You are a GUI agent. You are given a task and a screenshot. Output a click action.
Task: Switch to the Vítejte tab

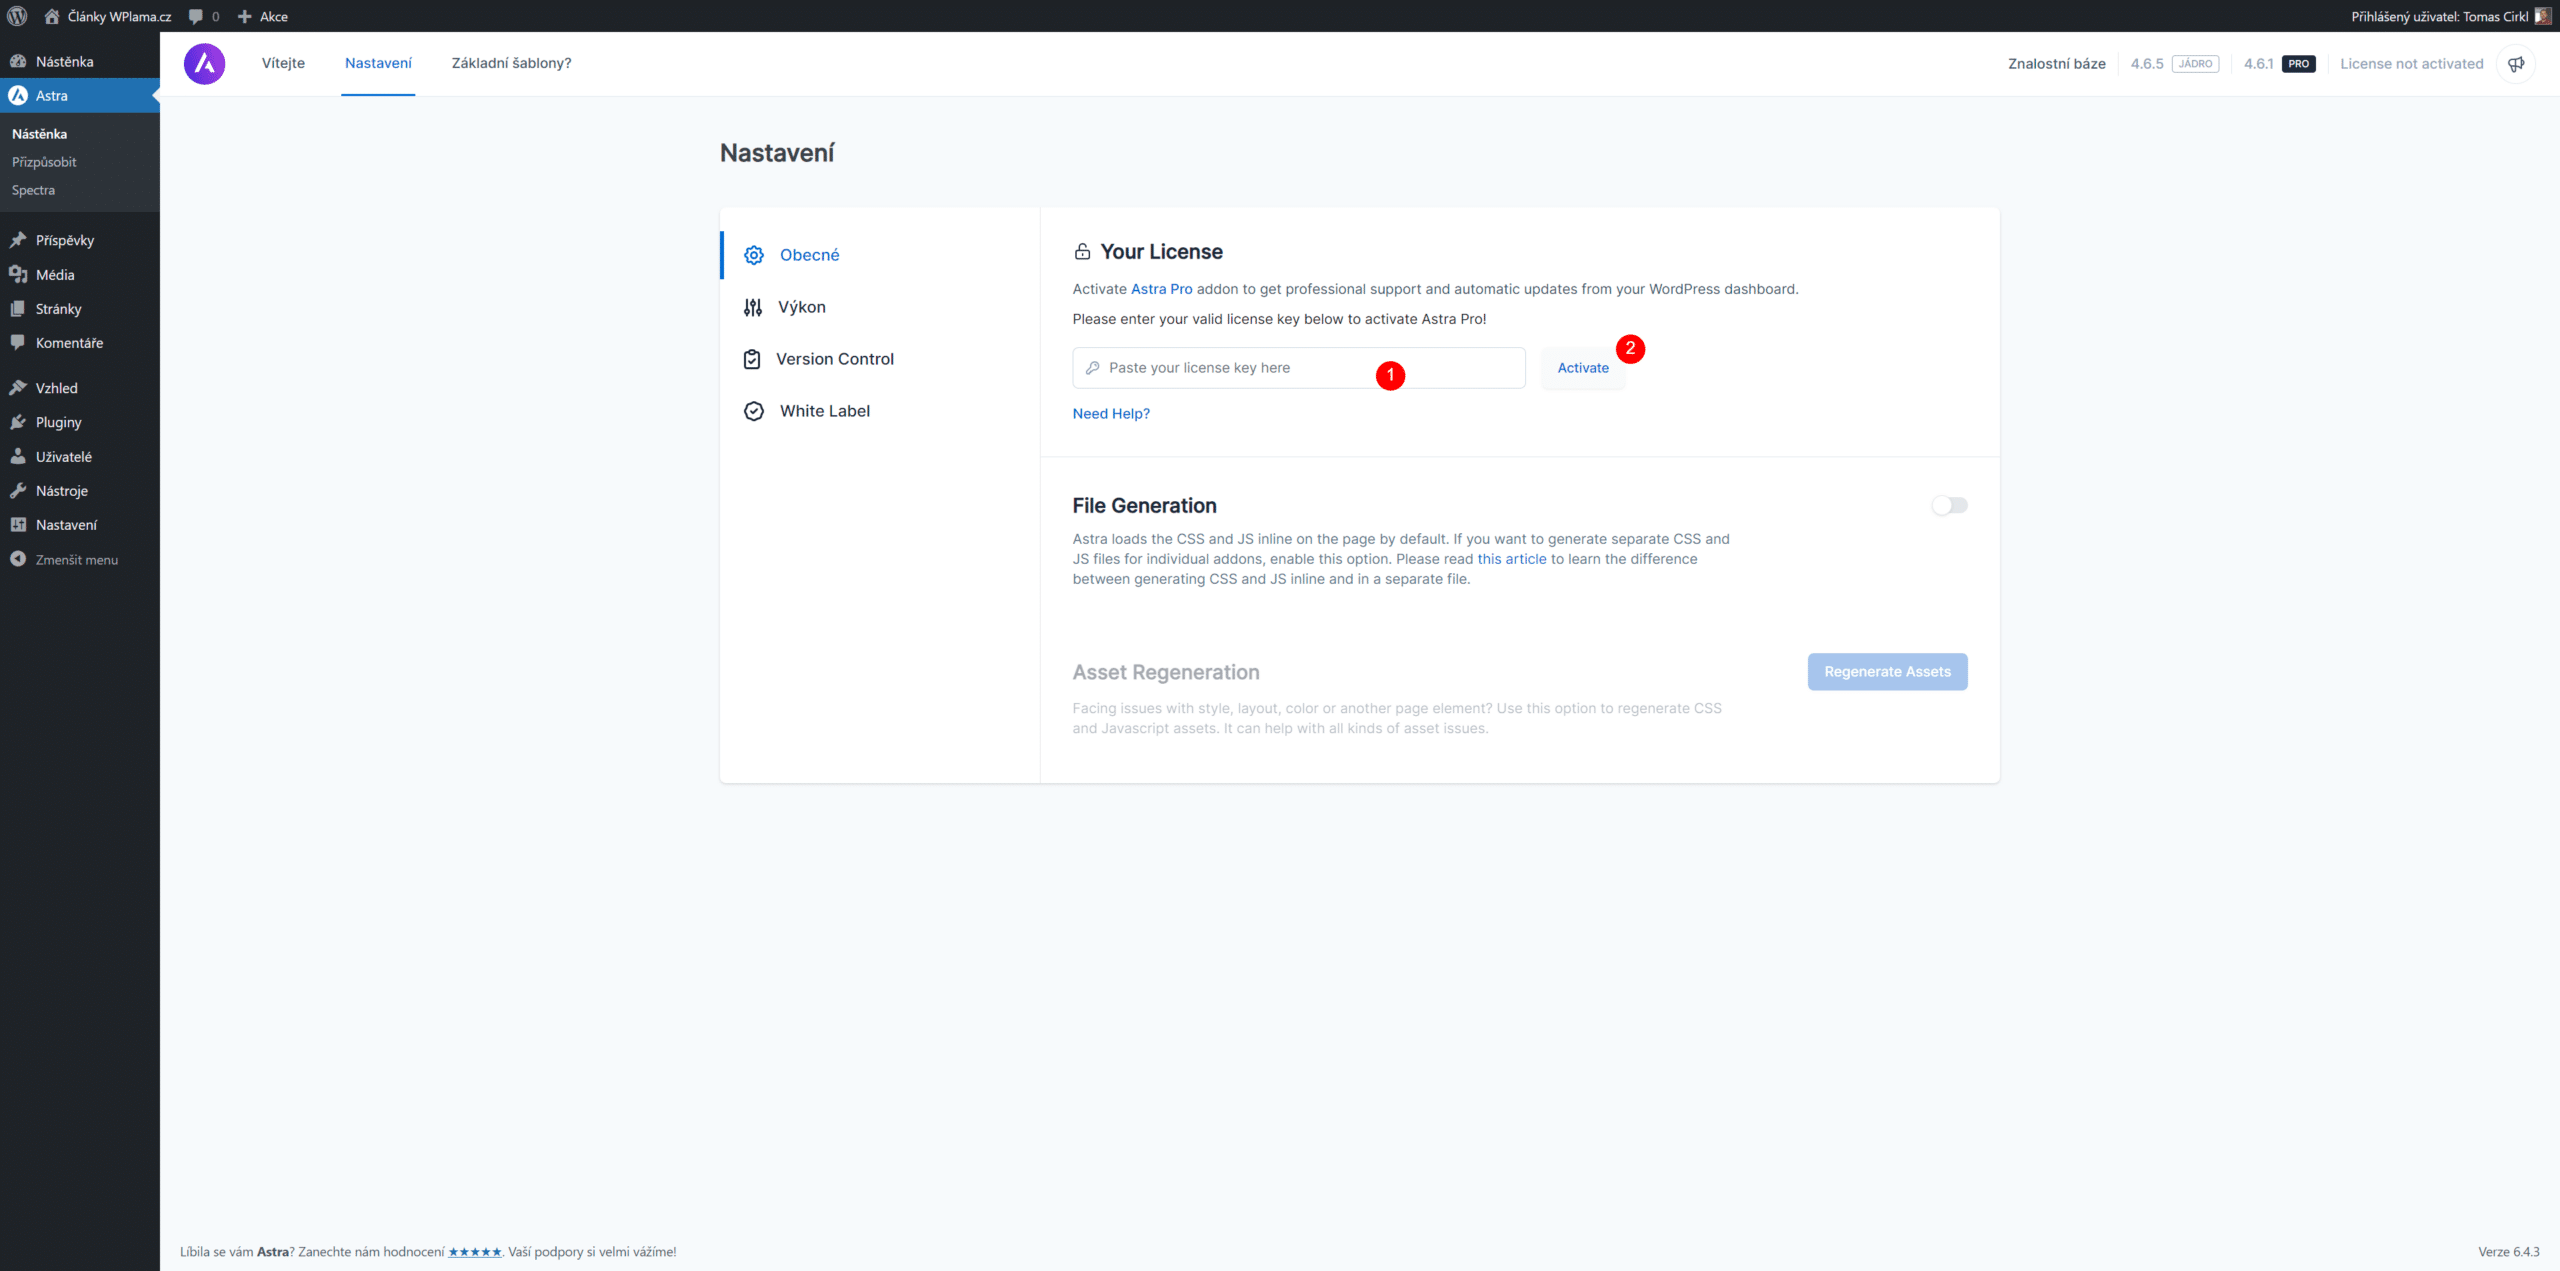[x=283, y=63]
